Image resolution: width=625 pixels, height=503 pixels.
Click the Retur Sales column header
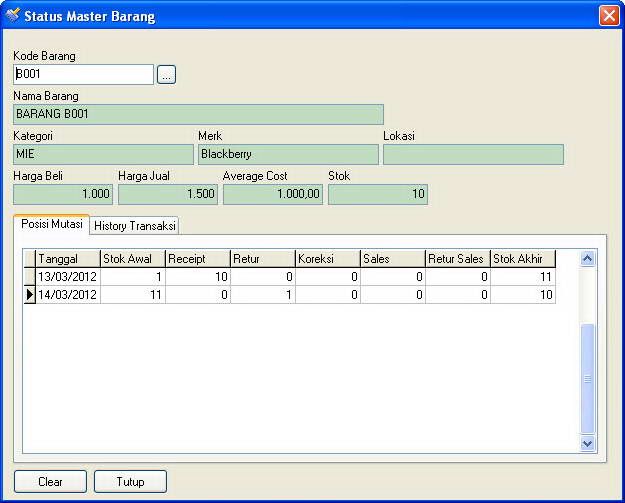[x=458, y=259]
